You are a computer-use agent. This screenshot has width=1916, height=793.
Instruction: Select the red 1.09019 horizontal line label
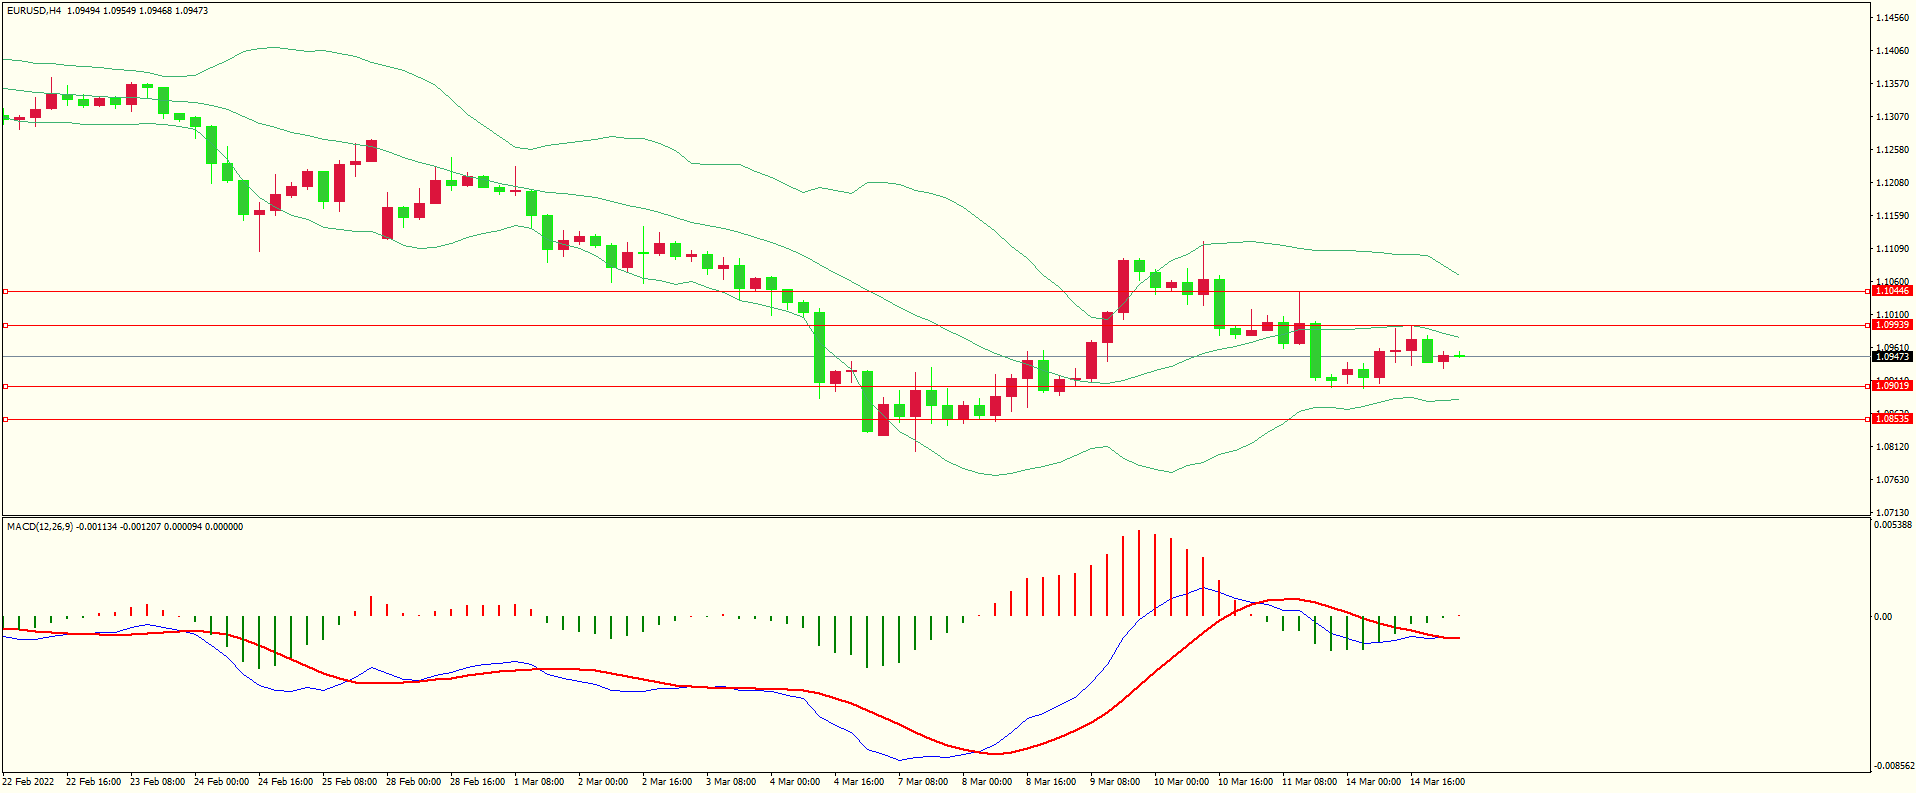1891,386
